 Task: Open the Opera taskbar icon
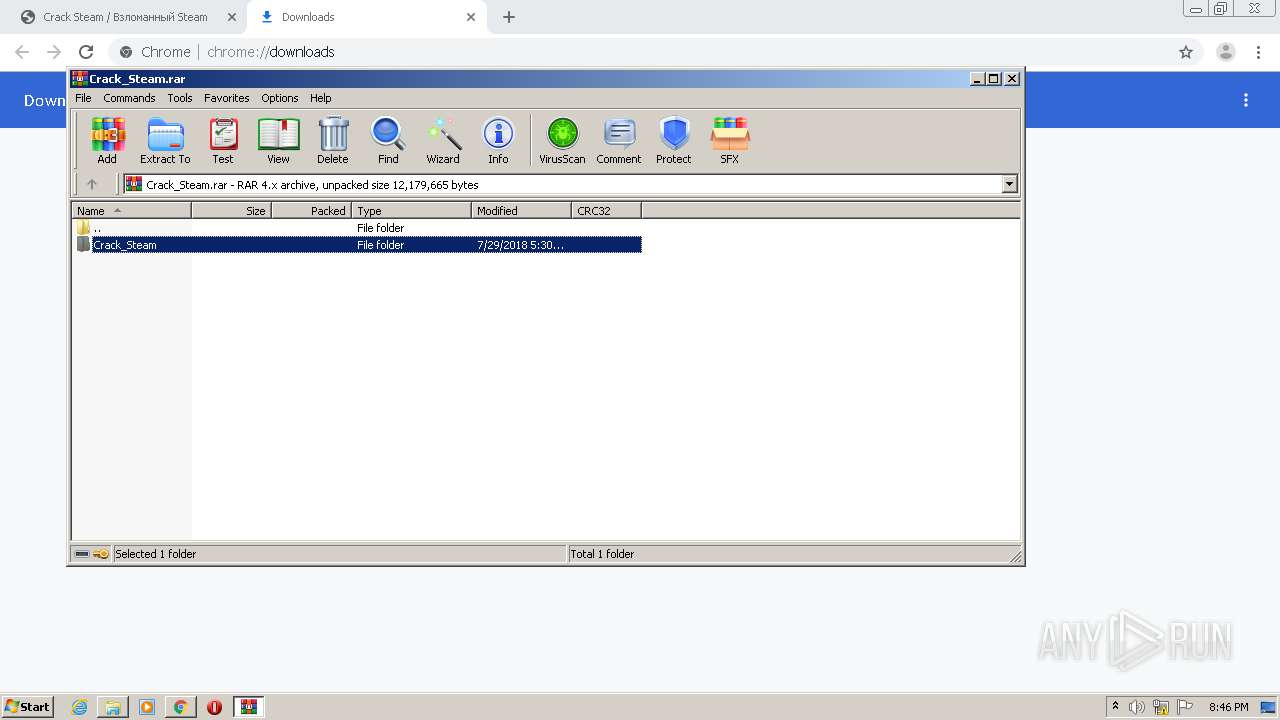tap(214, 707)
